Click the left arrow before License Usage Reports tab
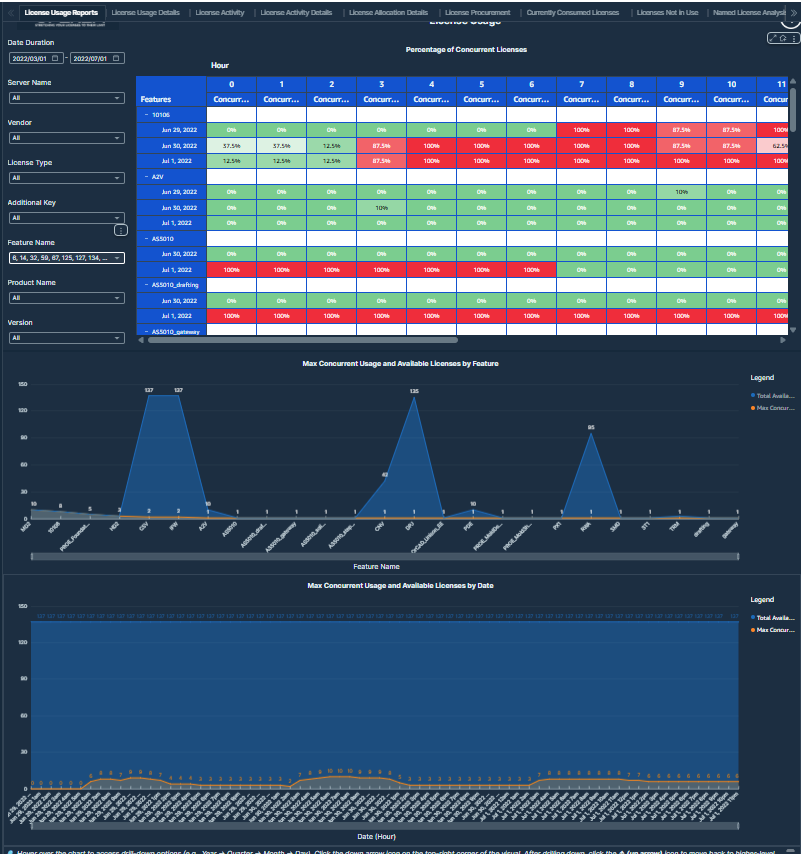Viewport: 801px width, 854px height. pyautogui.click(x=9, y=11)
